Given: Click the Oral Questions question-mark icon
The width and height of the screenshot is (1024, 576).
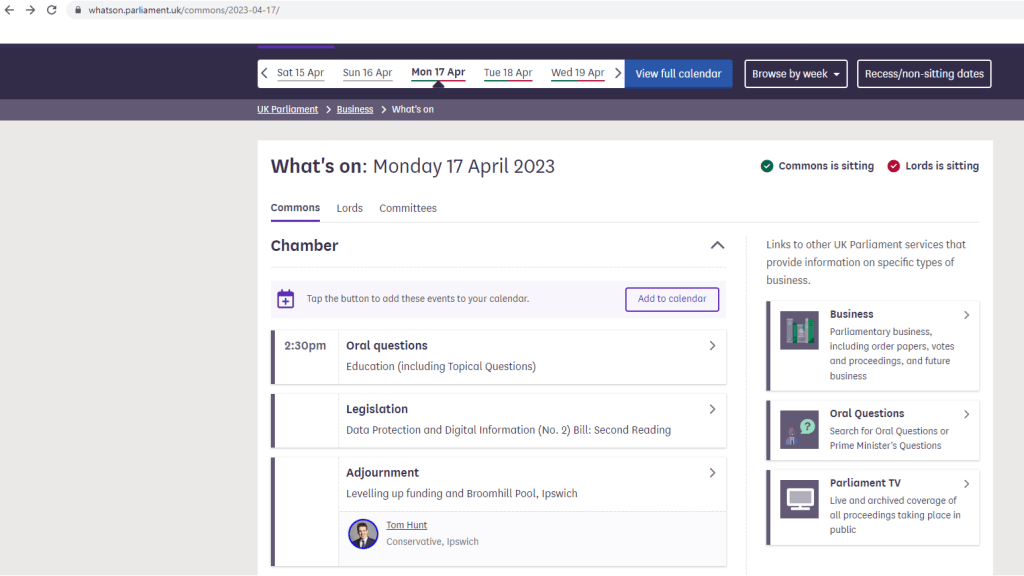Looking at the screenshot, I should [799, 430].
